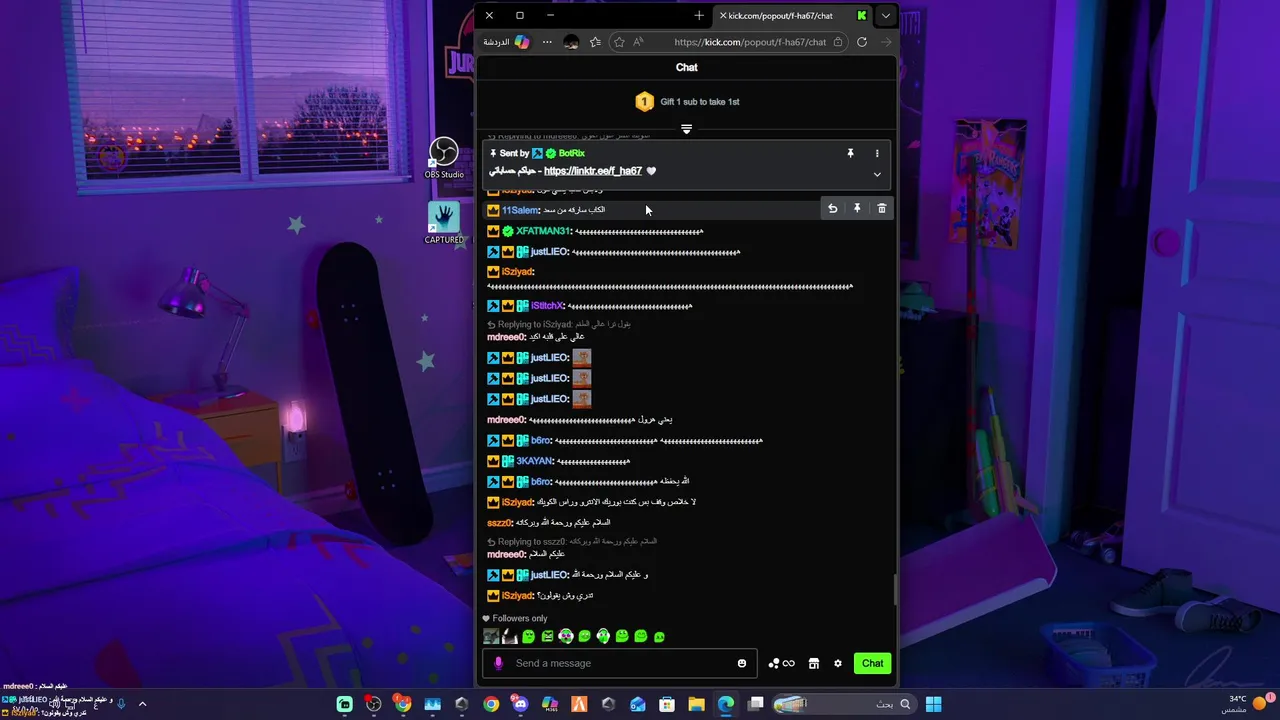Pin 11Salem's chat message

click(x=857, y=208)
